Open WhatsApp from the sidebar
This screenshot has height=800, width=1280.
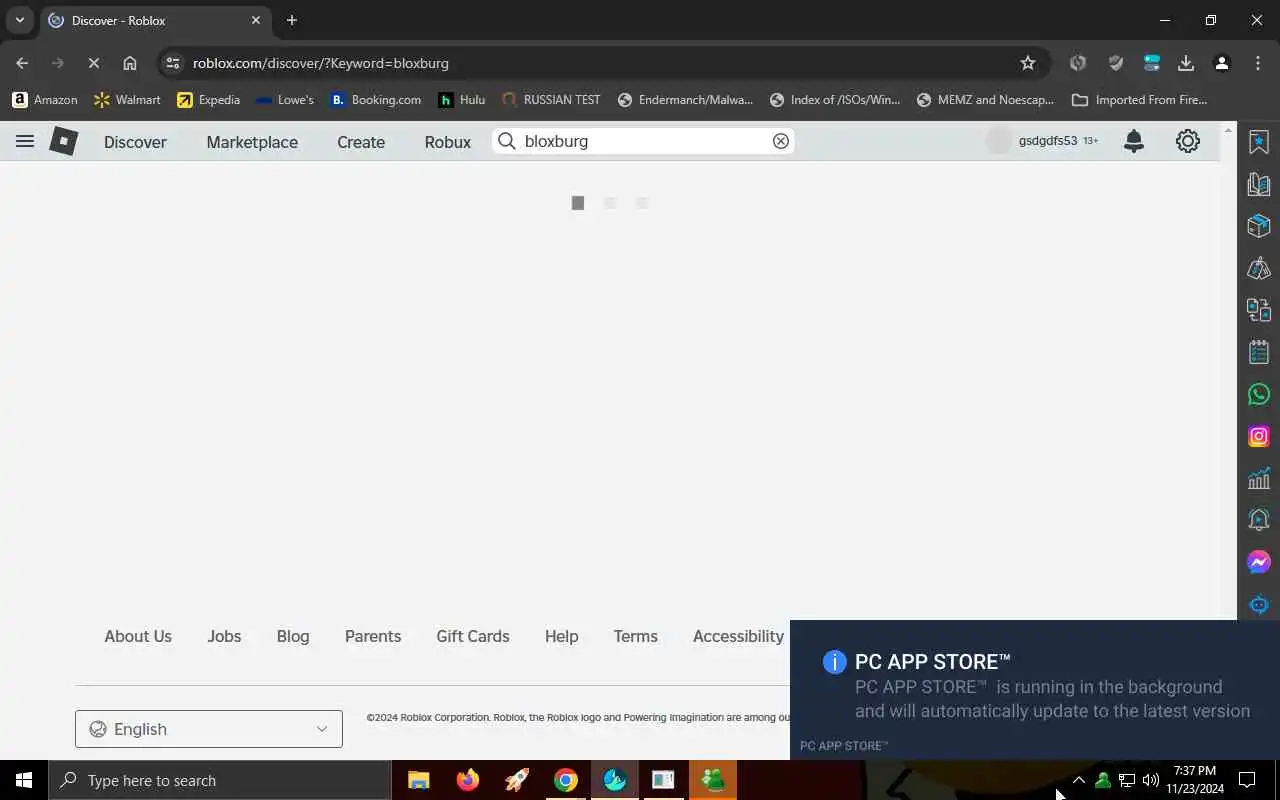tap(1259, 394)
